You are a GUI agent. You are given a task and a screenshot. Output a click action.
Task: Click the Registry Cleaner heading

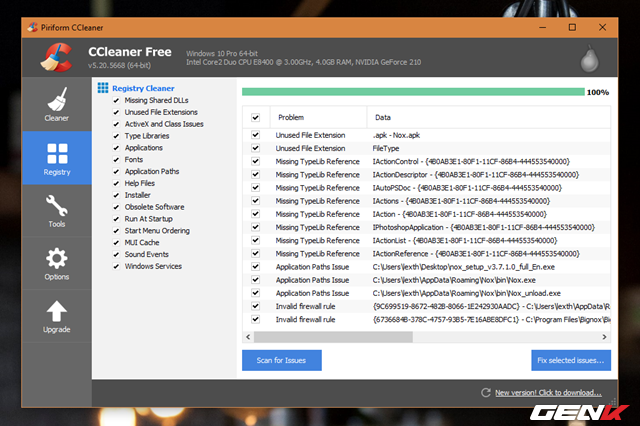pos(143,88)
